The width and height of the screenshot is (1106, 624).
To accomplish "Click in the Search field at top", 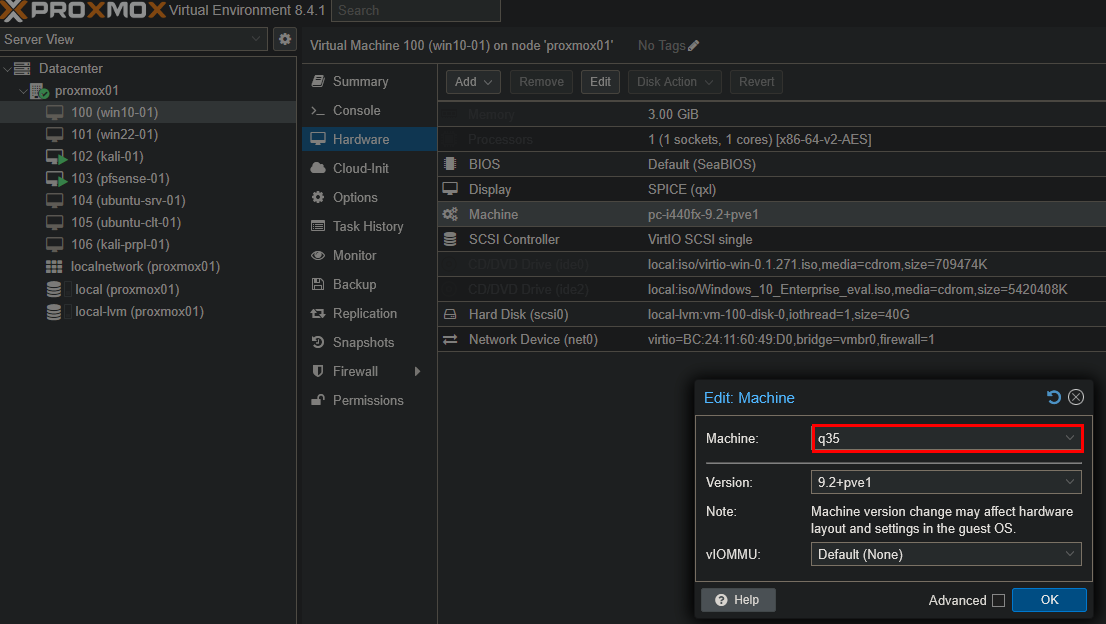I will [415, 11].
